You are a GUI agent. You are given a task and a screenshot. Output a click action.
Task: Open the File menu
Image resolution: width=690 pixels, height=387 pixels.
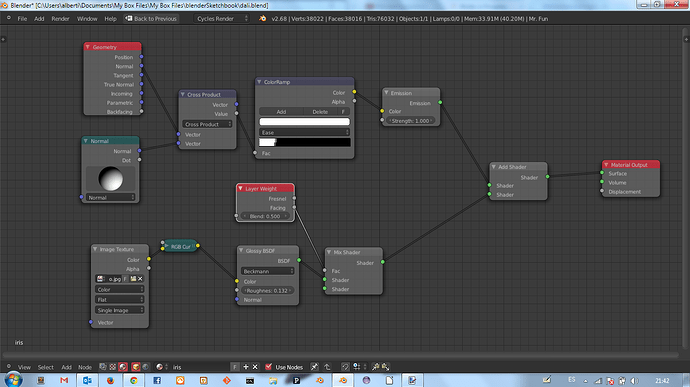coord(22,18)
